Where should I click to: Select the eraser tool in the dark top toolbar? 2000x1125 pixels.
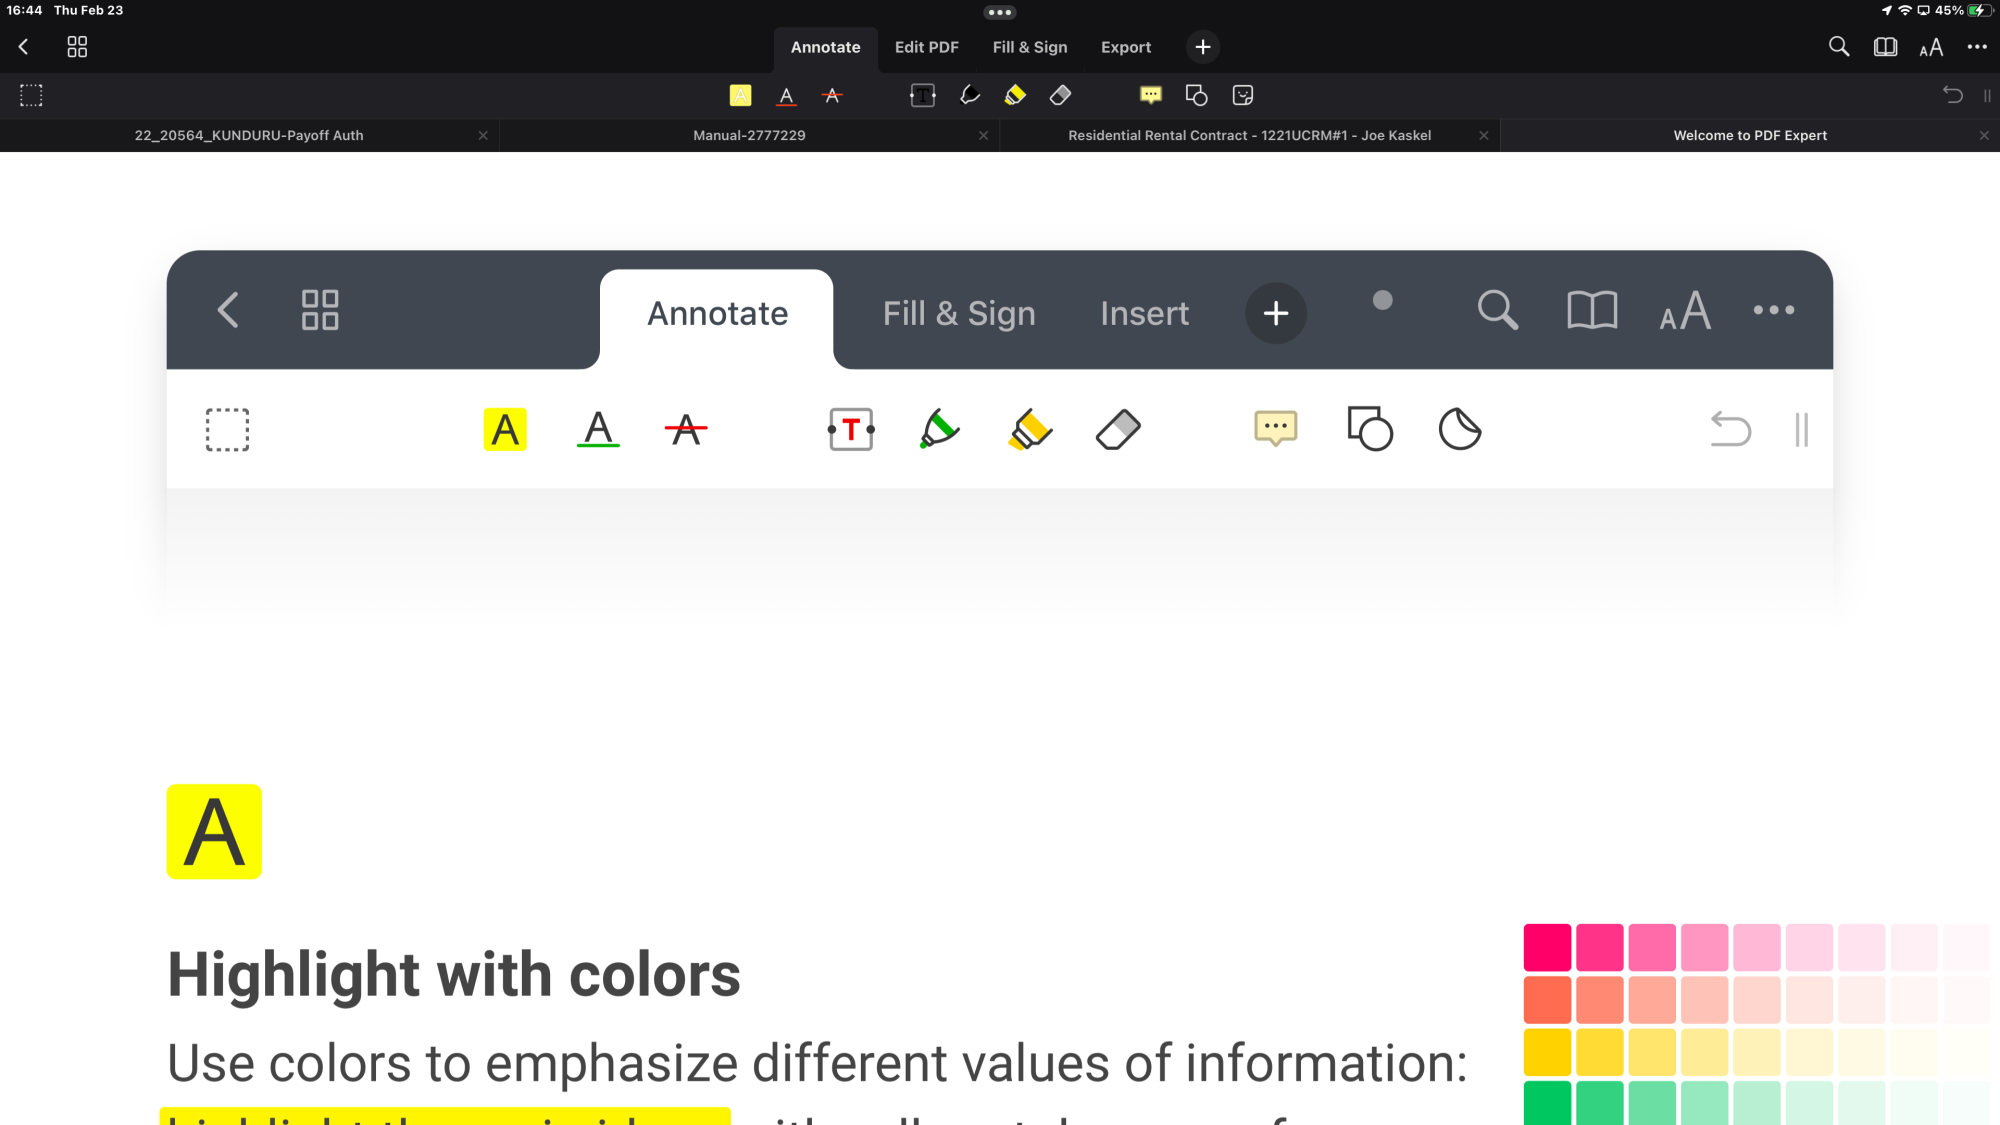(1060, 95)
